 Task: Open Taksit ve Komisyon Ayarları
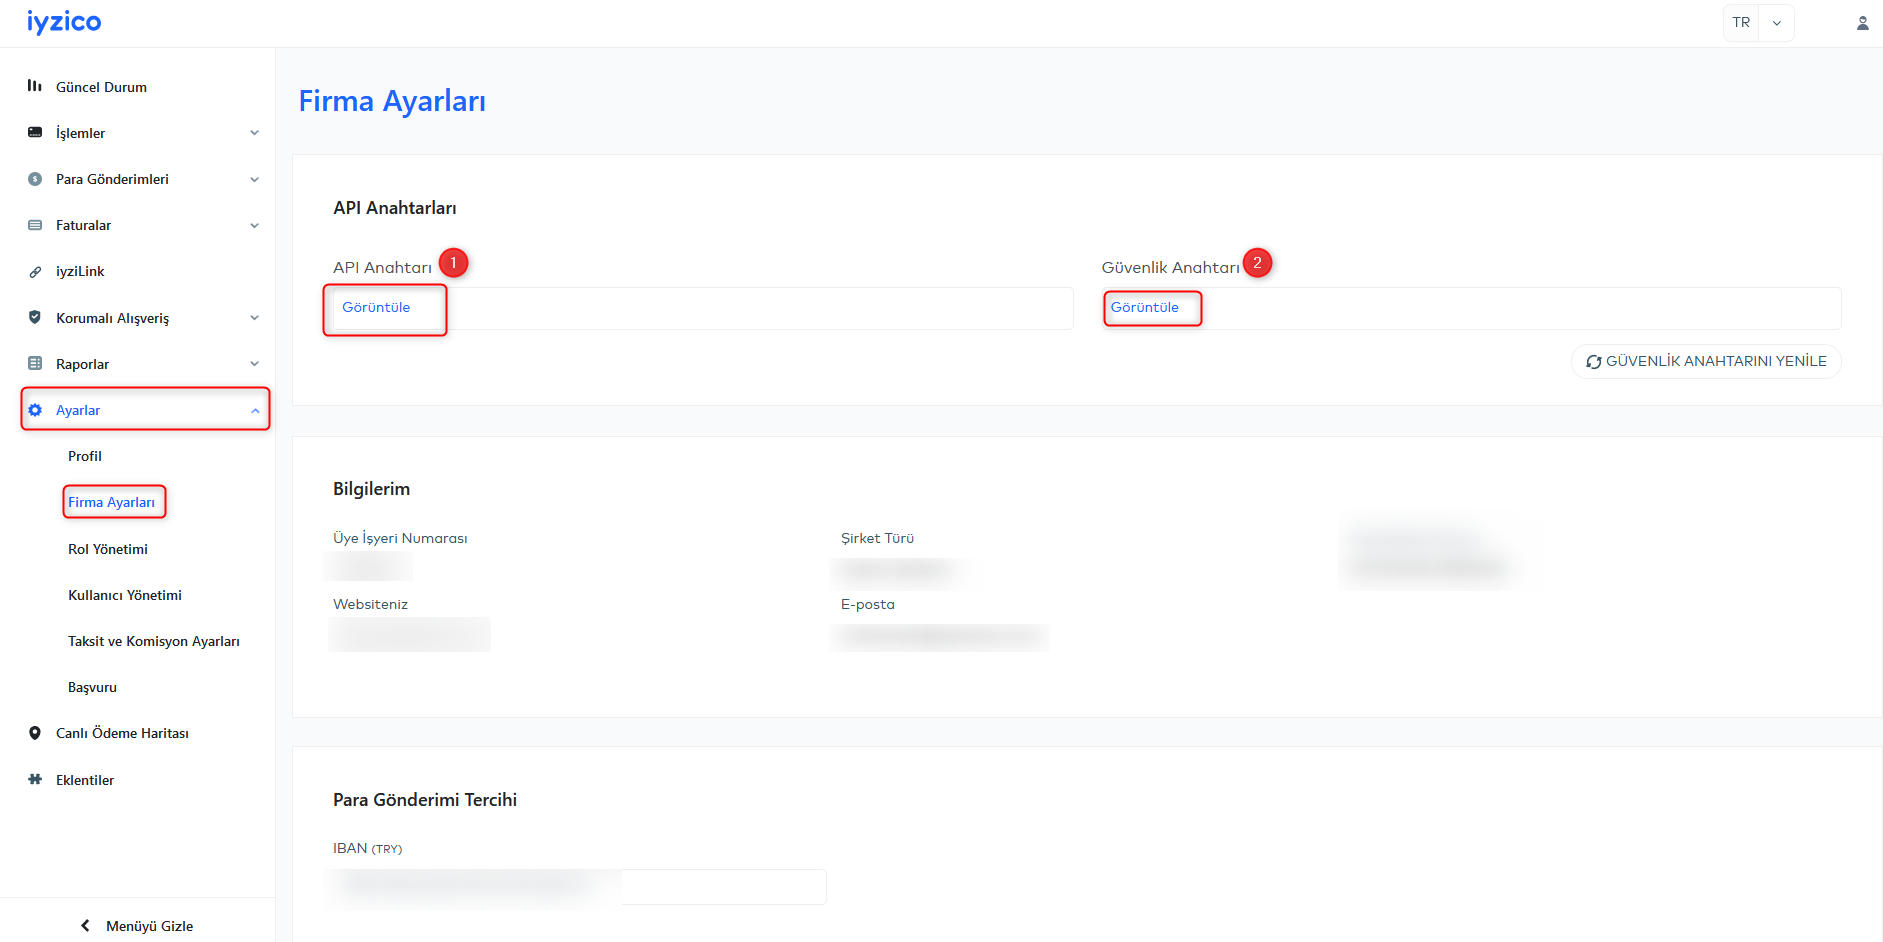point(154,641)
